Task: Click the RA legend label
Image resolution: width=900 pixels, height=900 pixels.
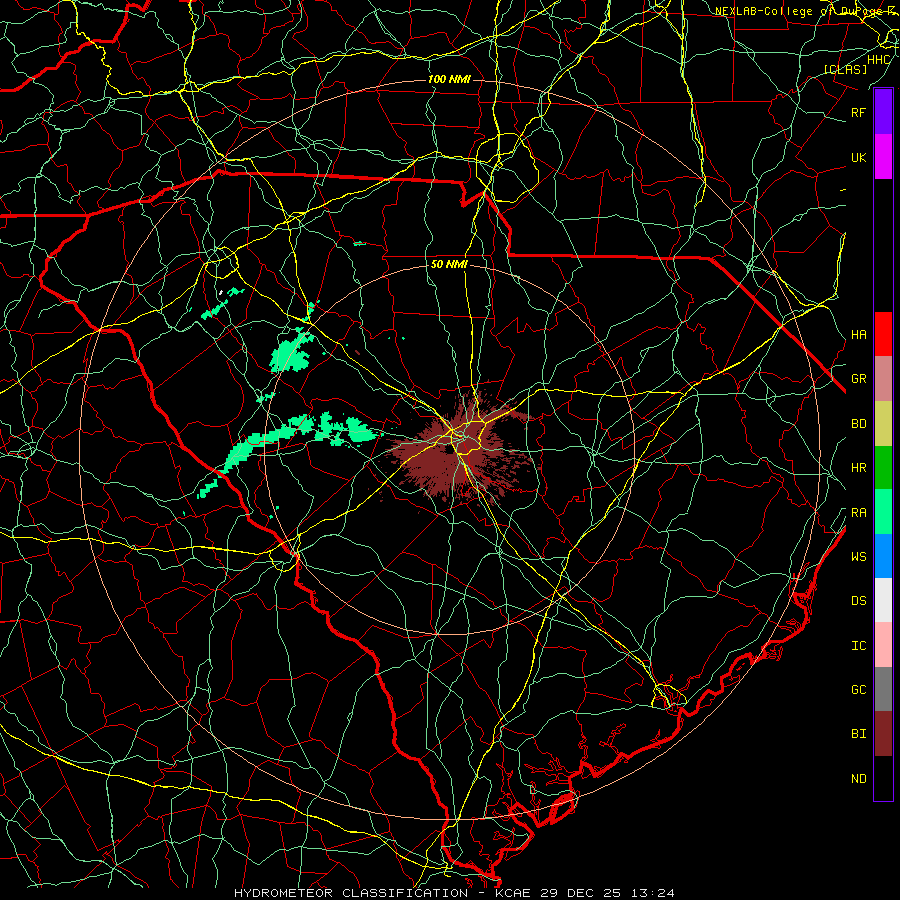Action: coord(858,512)
